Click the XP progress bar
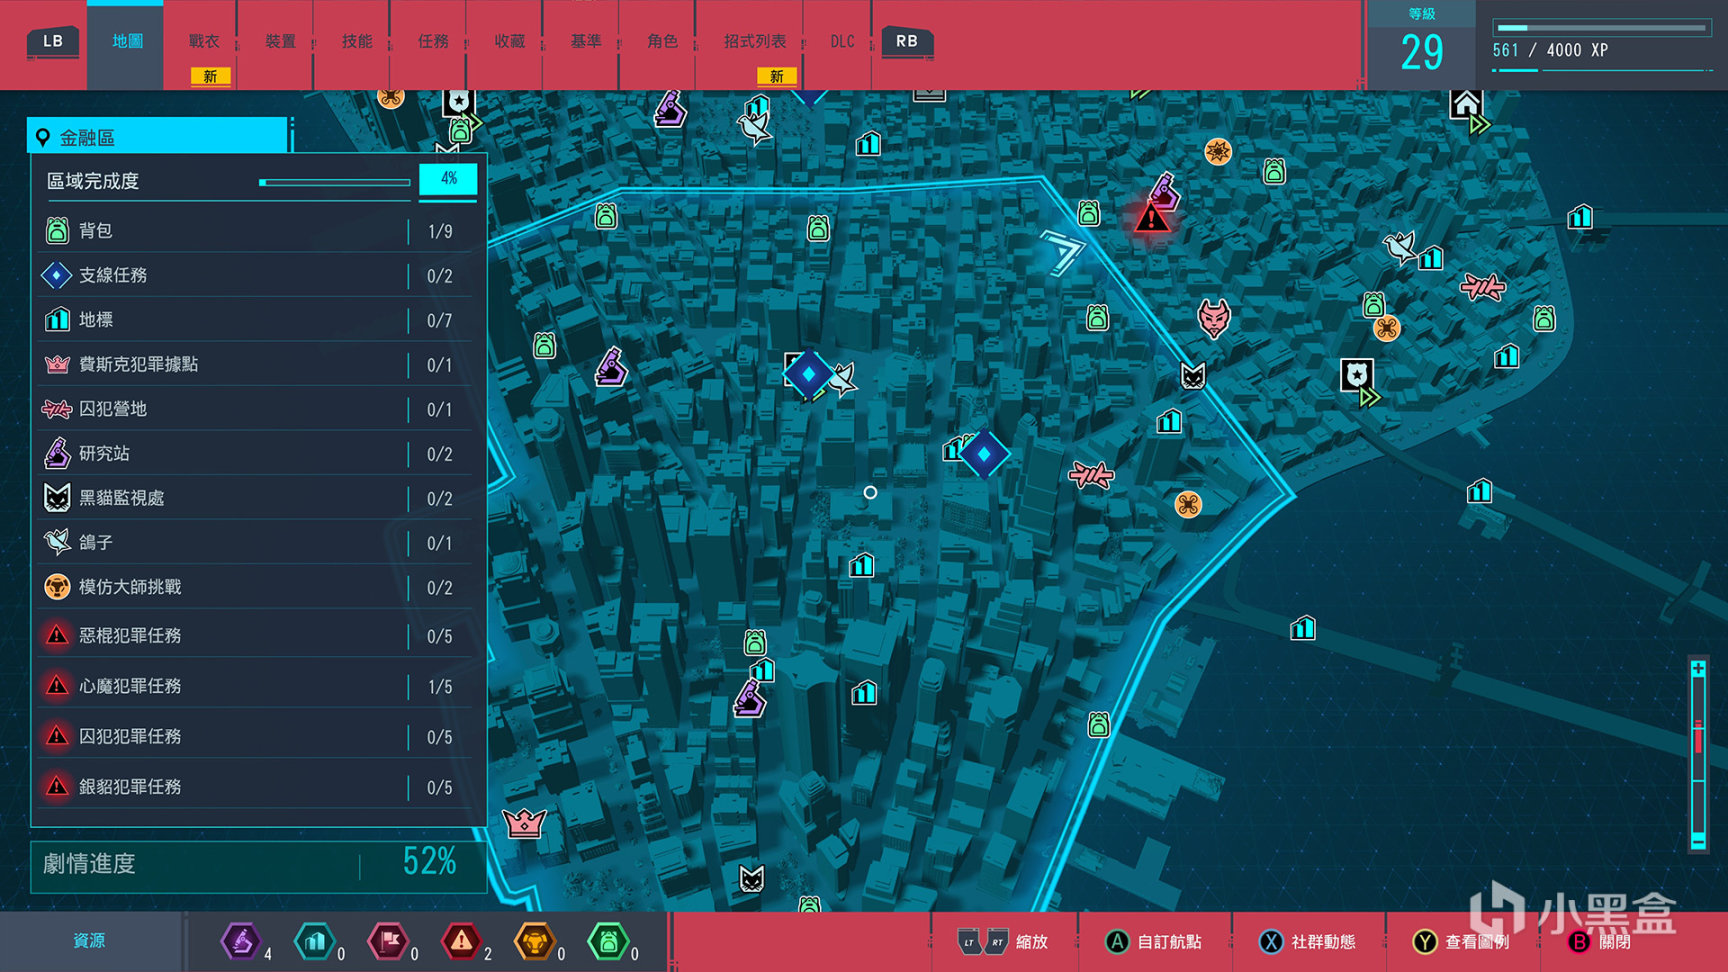 [x=1602, y=28]
